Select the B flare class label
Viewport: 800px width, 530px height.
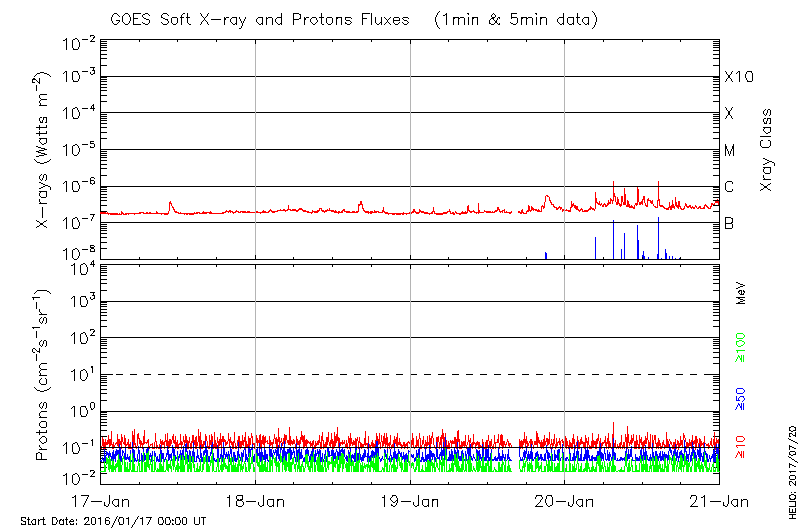click(729, 223)
